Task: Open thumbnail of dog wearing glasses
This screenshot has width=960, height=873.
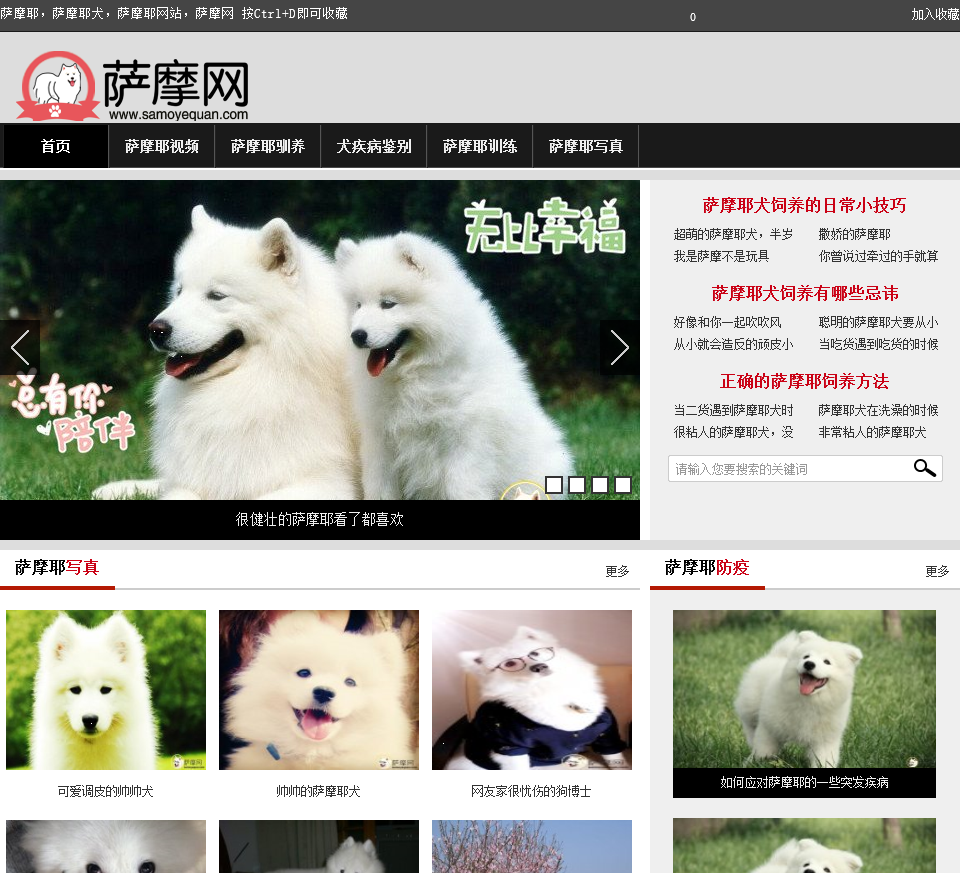Action: [x=532, y=690]
